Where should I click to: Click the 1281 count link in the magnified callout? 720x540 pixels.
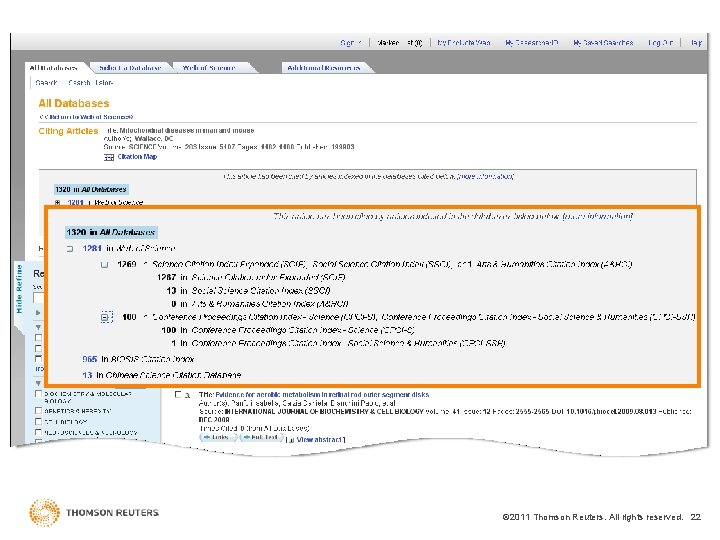pos(92,248)
